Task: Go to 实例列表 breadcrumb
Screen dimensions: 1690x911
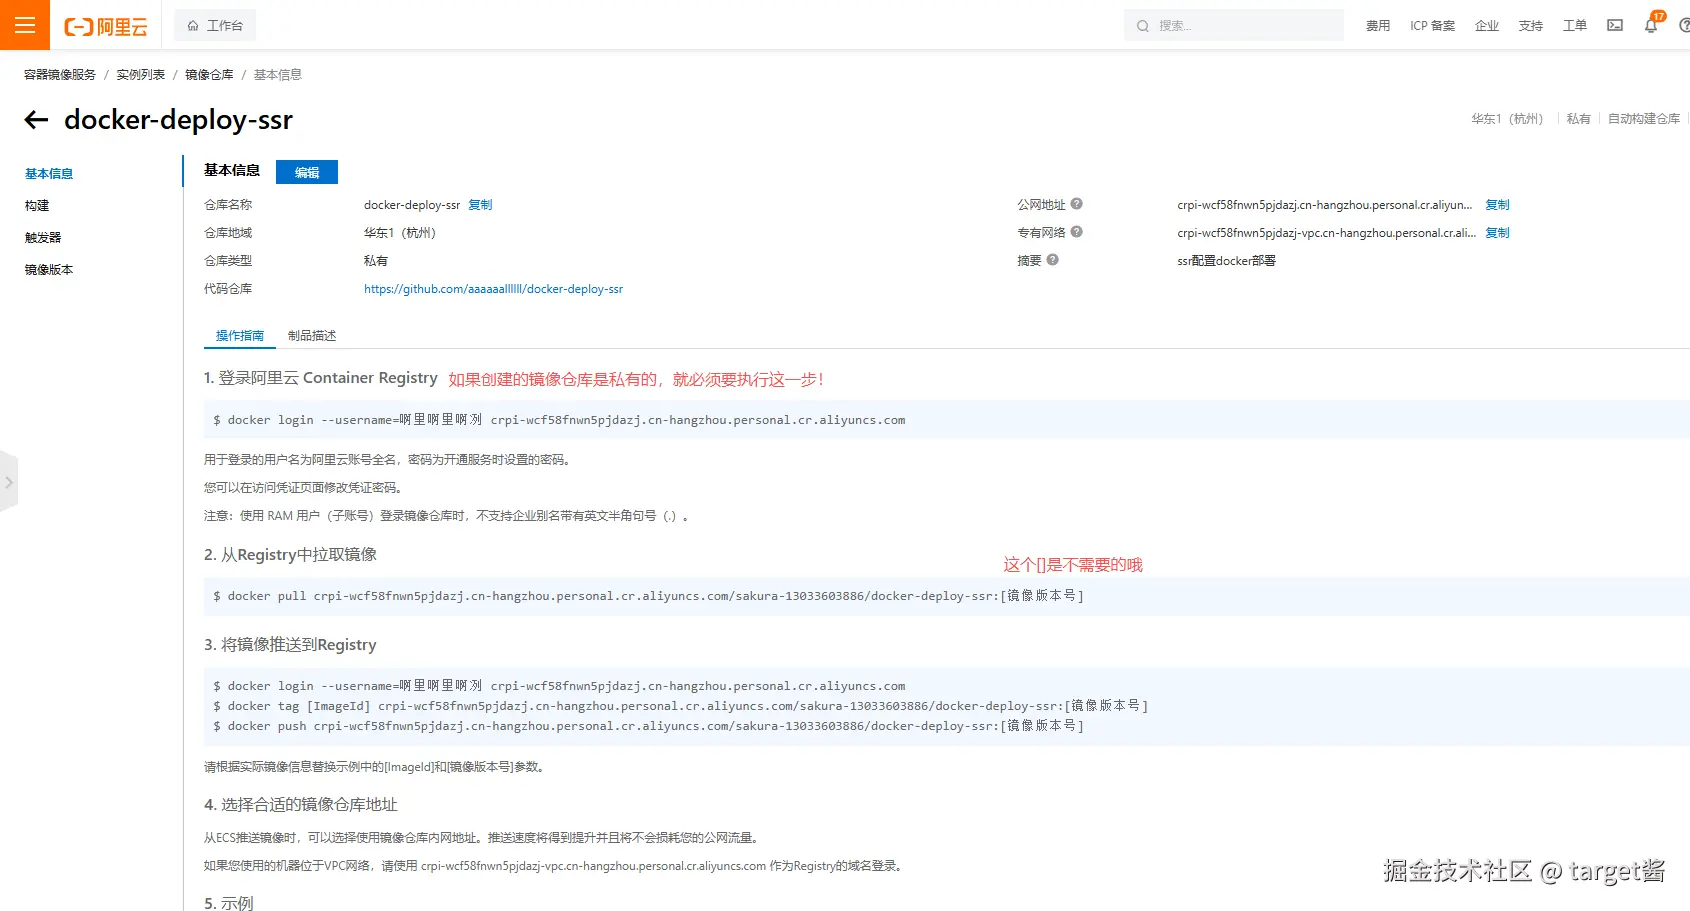Action: click(140, 75)
